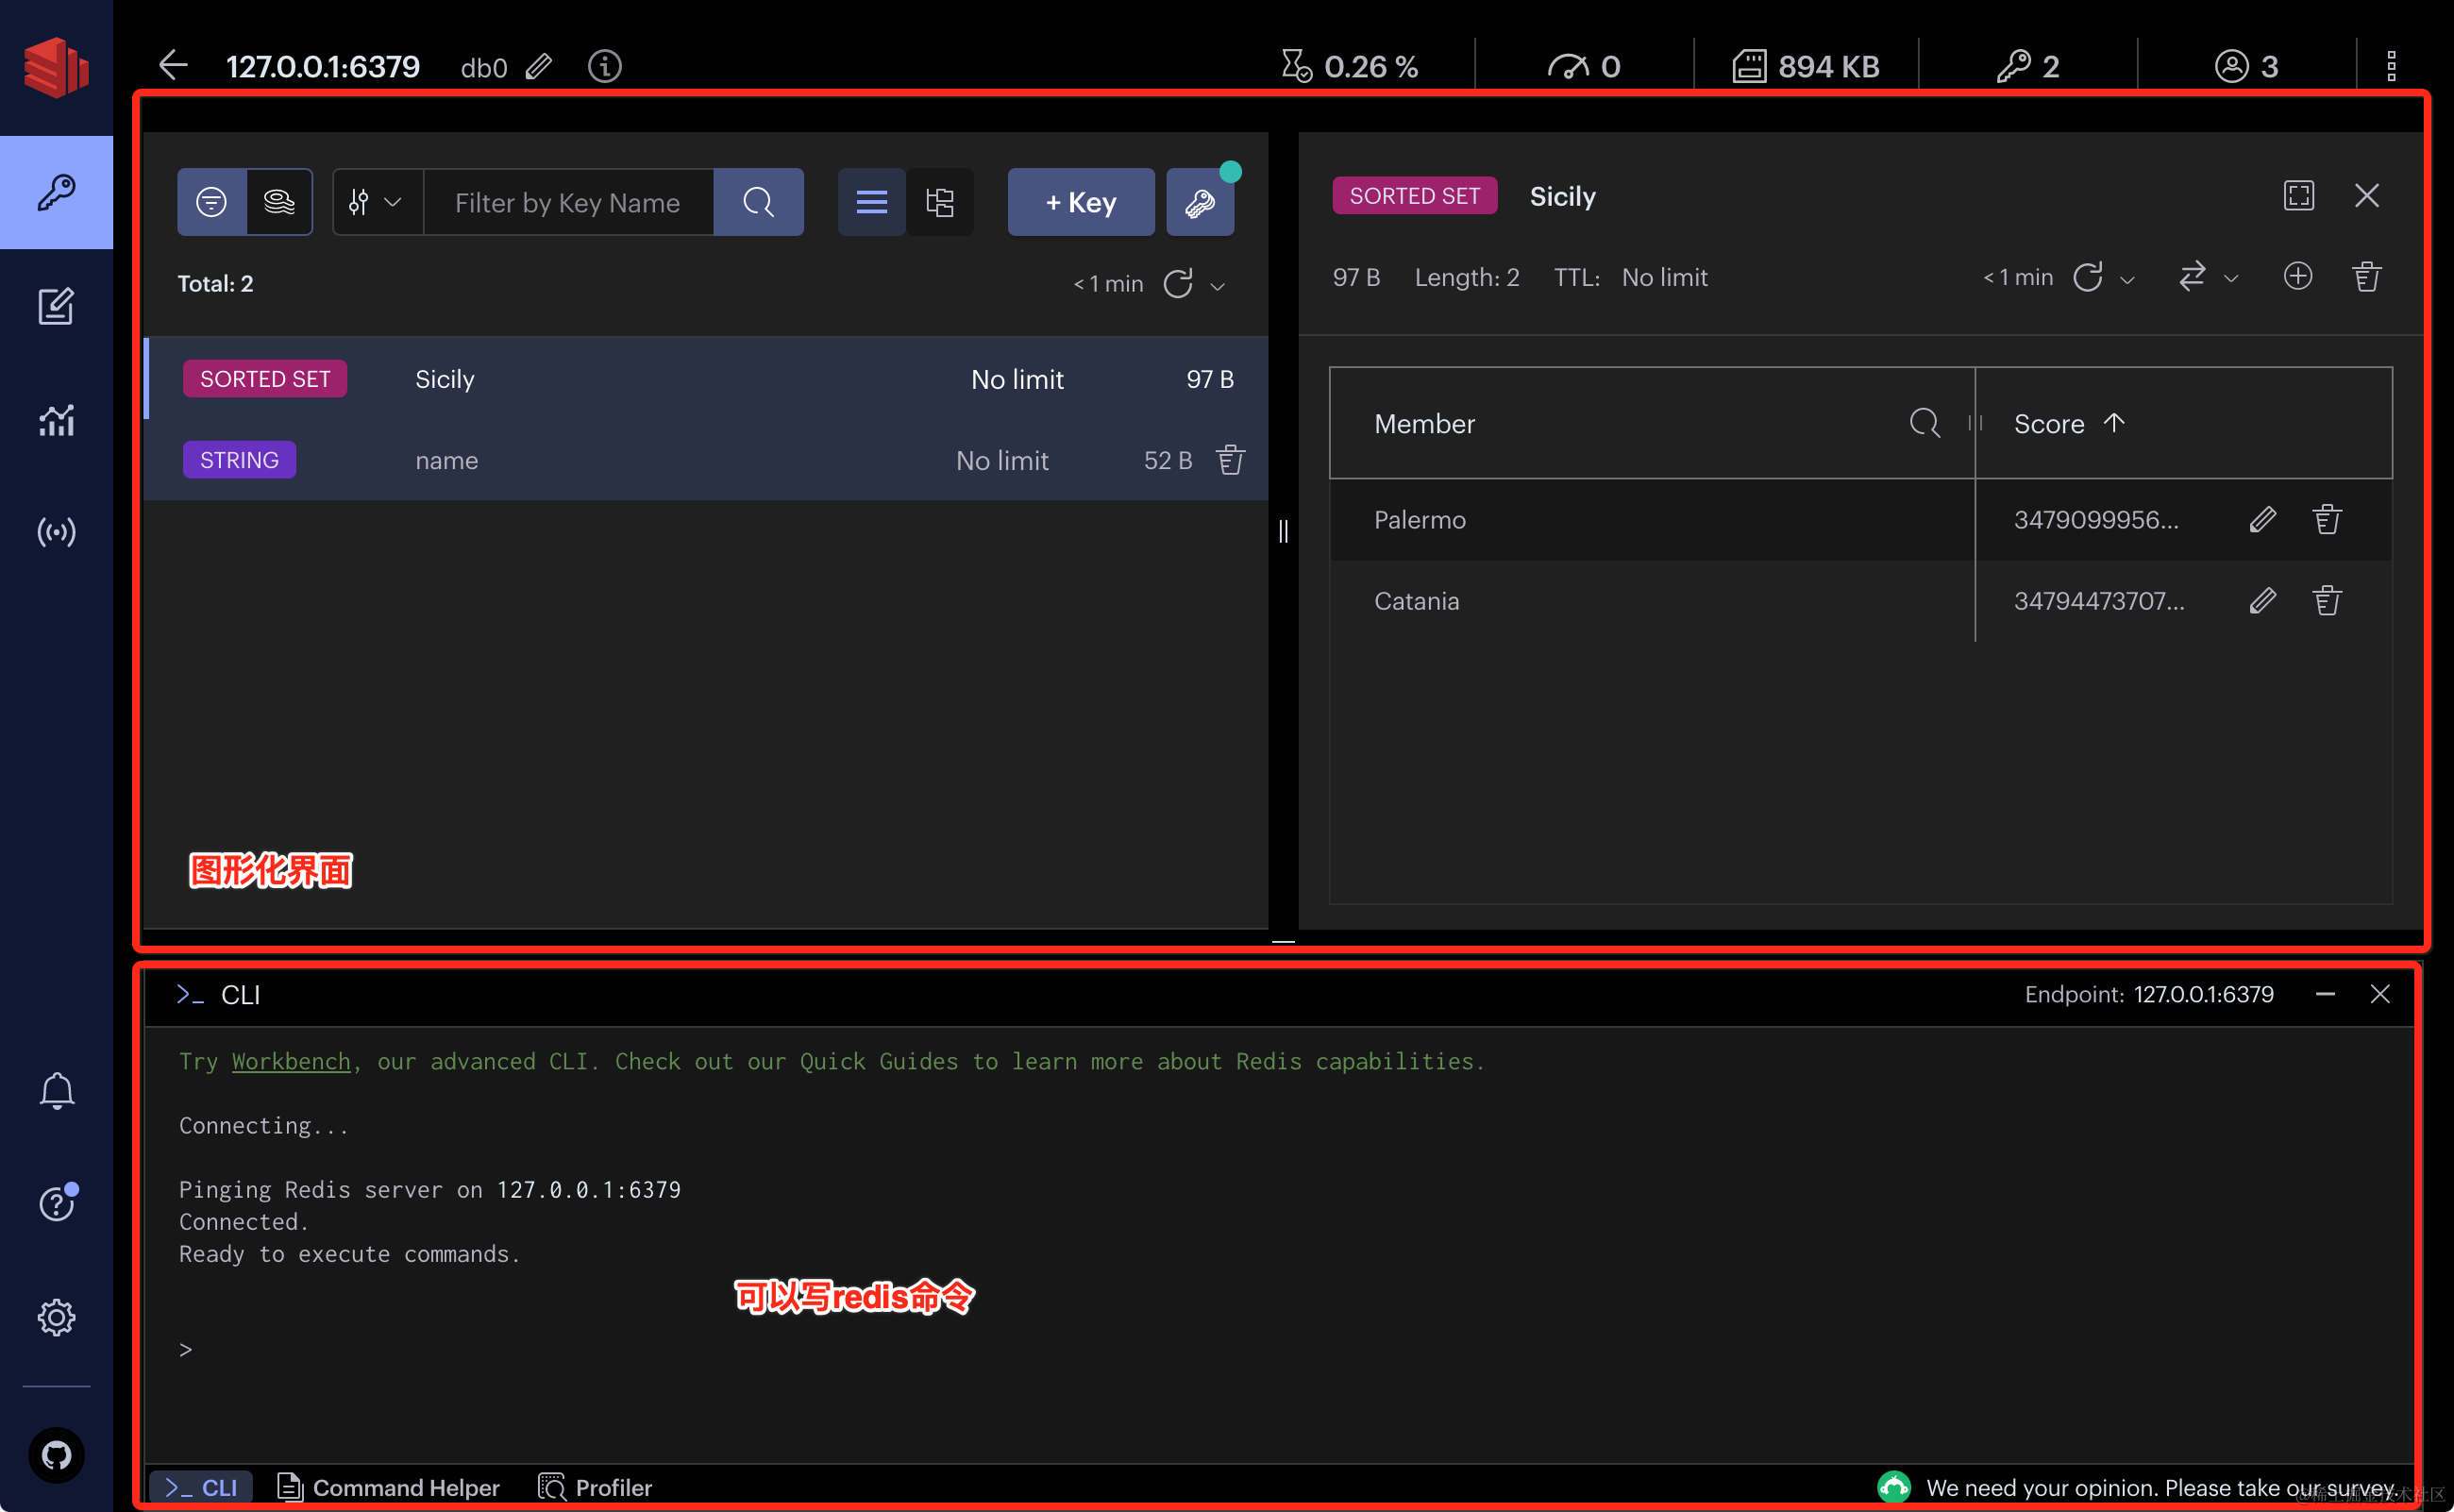Click the + Key button

(x=1080, y=203)
